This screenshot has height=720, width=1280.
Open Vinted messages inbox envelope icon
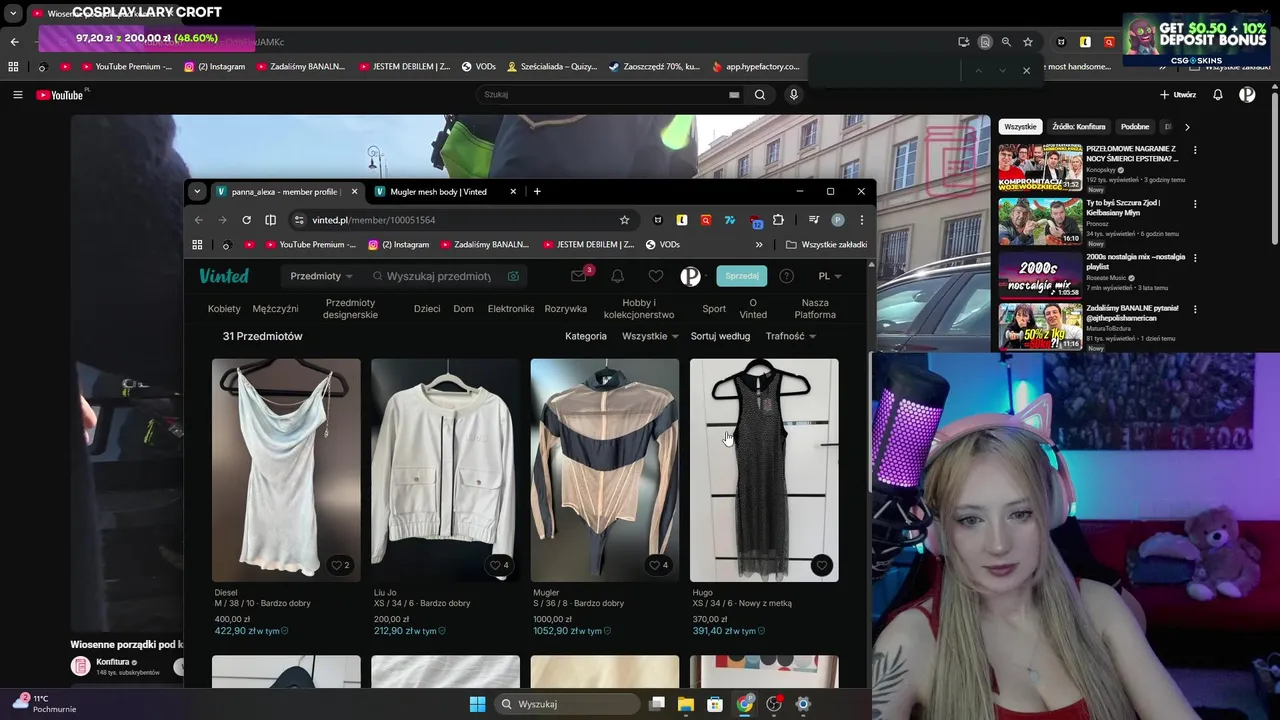pyautogui.click(x=578, y=276)
